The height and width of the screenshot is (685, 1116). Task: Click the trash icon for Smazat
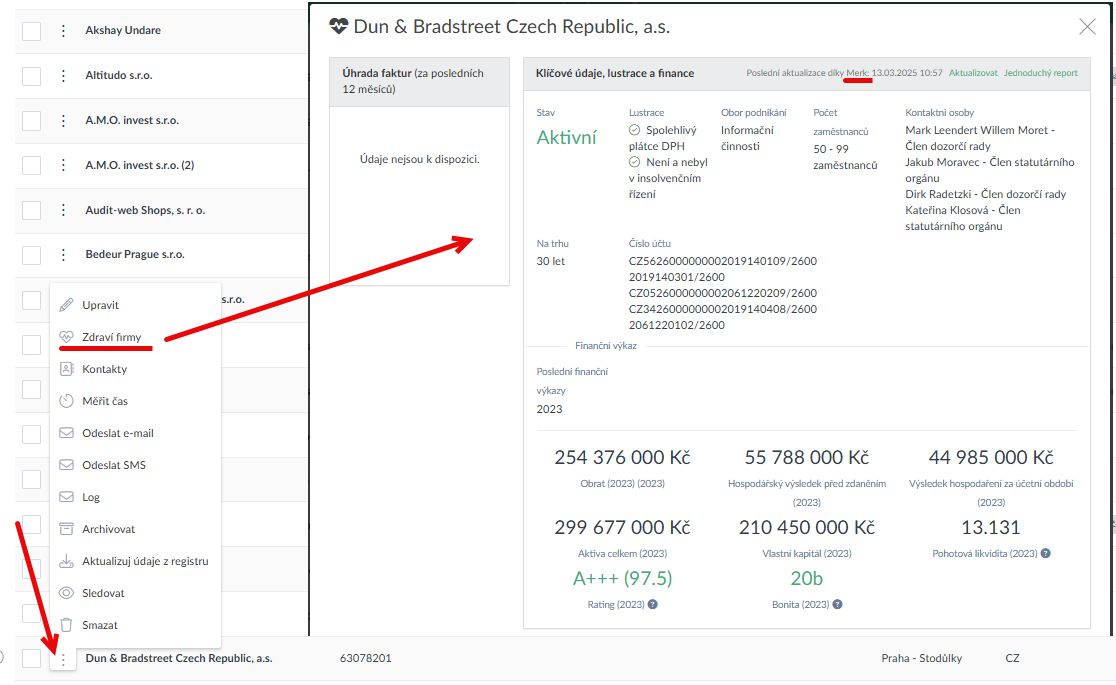pyautogui.click(x=67, y=625)
